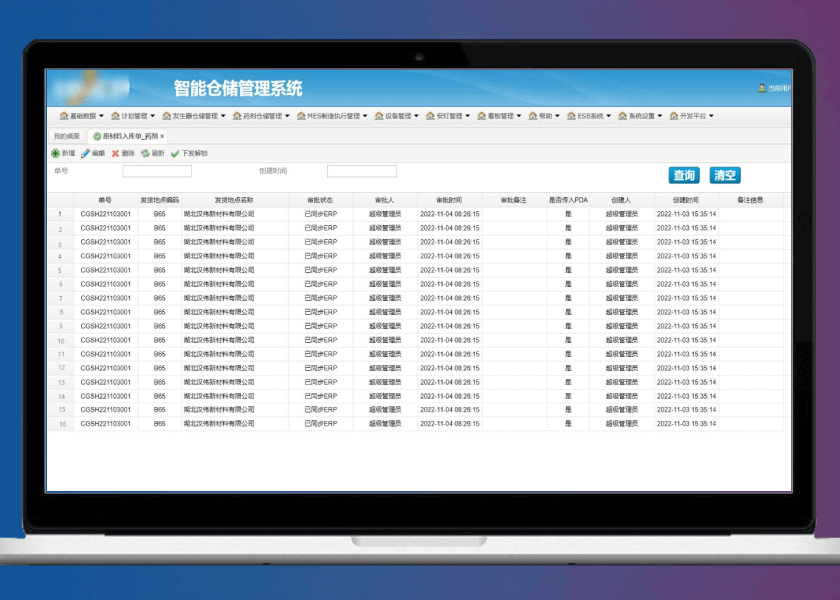Image resolution: width=840 pixels, height=600 pixels.
Task: Click the 单号 input field
Action: 157,172
